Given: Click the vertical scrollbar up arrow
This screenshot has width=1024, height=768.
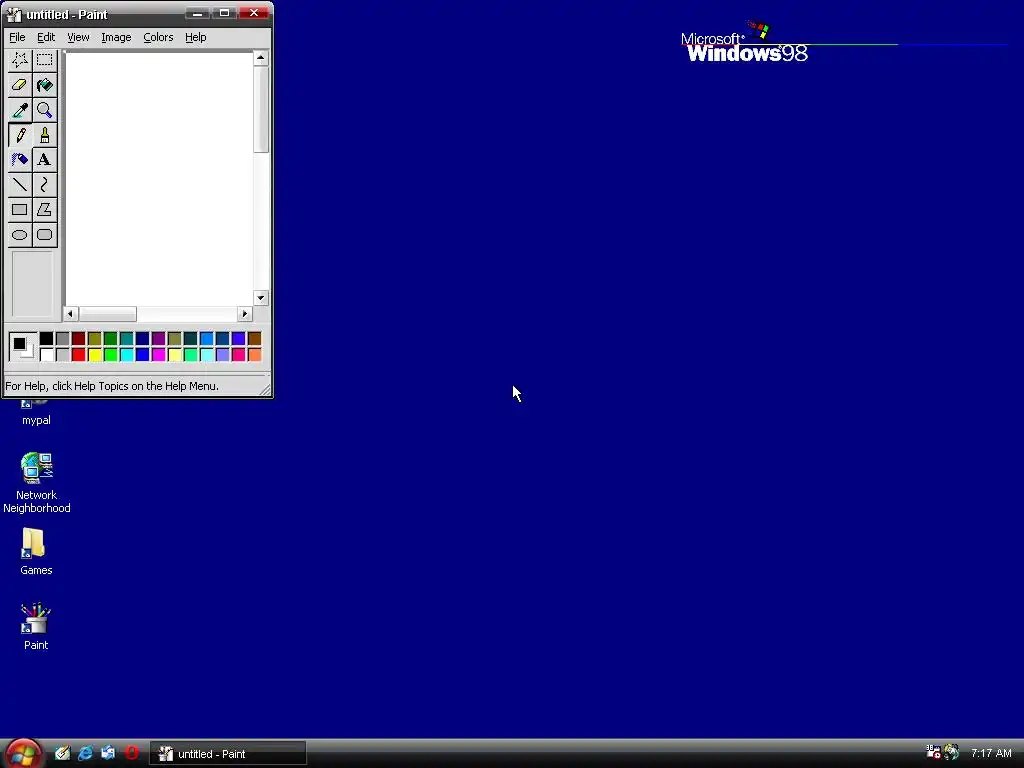Looking at the screenshot, I should click(261, 58).
